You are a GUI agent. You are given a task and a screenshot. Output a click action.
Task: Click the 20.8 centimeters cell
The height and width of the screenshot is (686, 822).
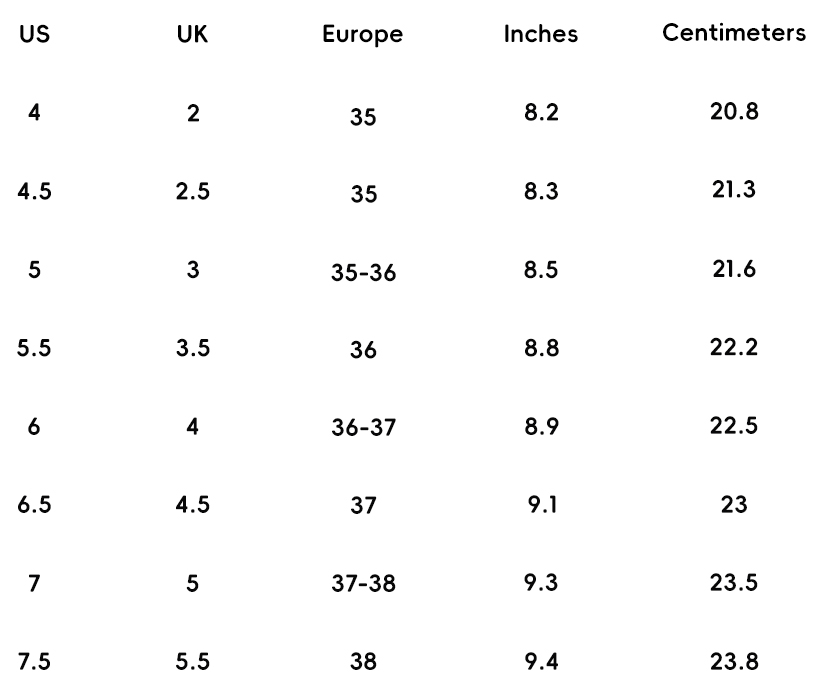734,112
